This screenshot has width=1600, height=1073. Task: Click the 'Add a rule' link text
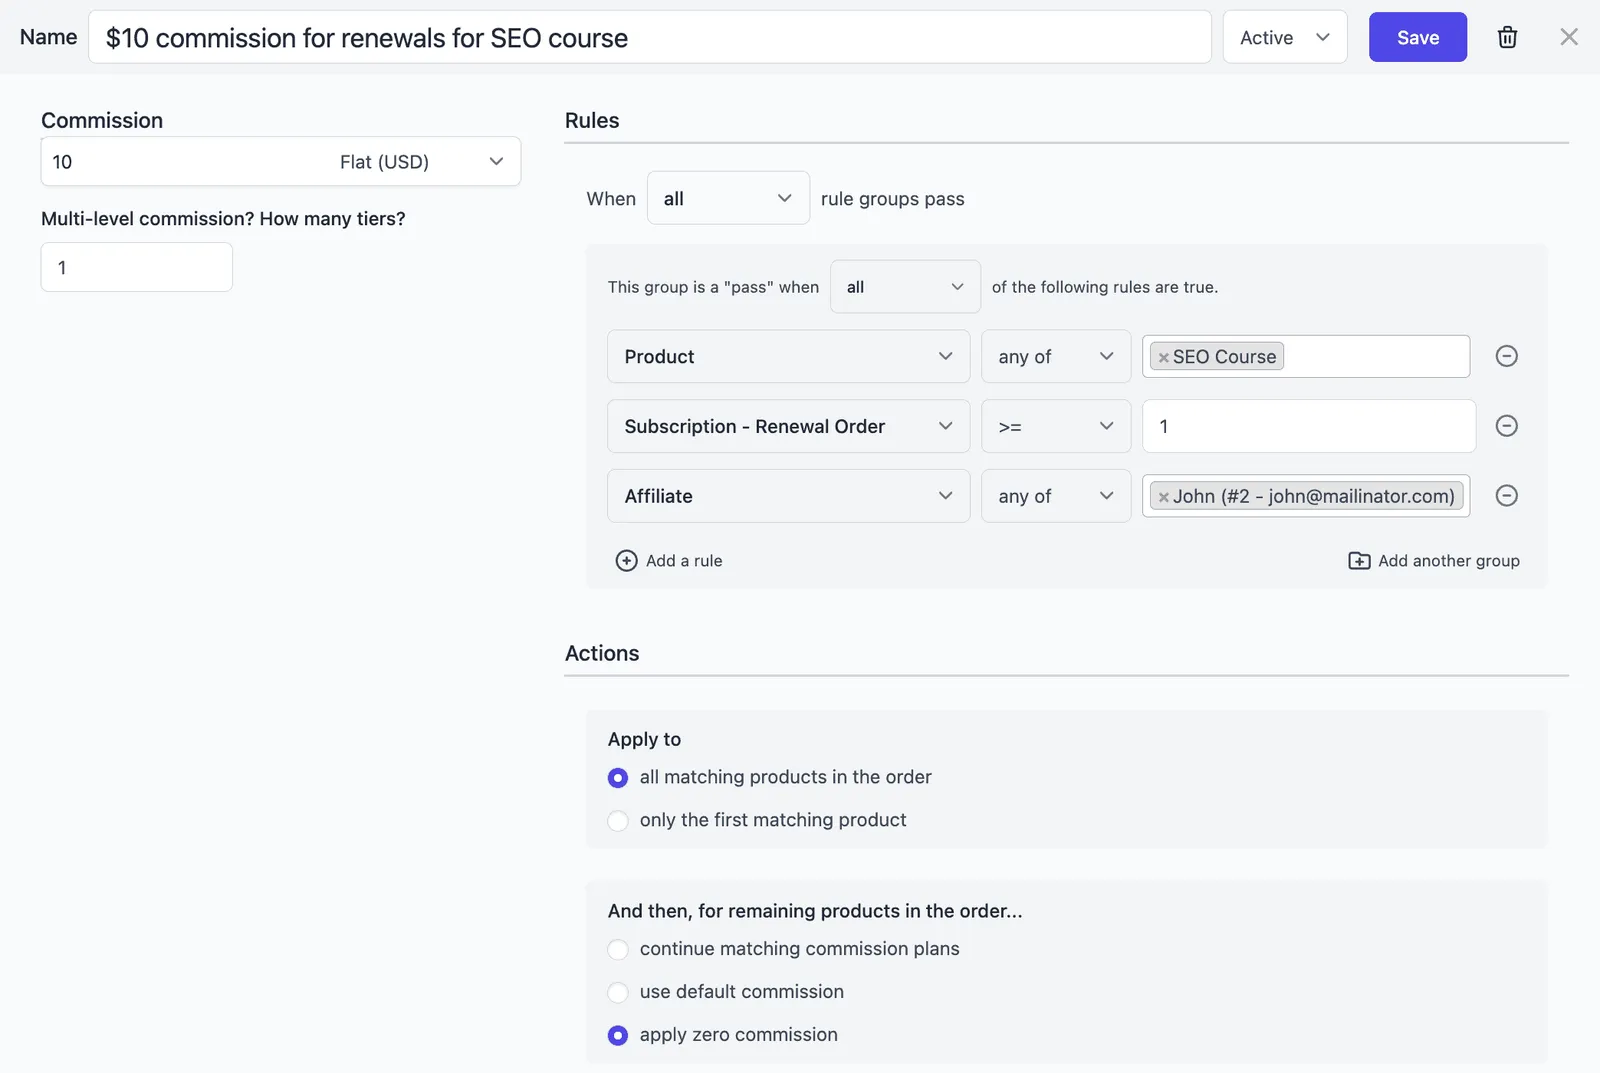(684, 561)
